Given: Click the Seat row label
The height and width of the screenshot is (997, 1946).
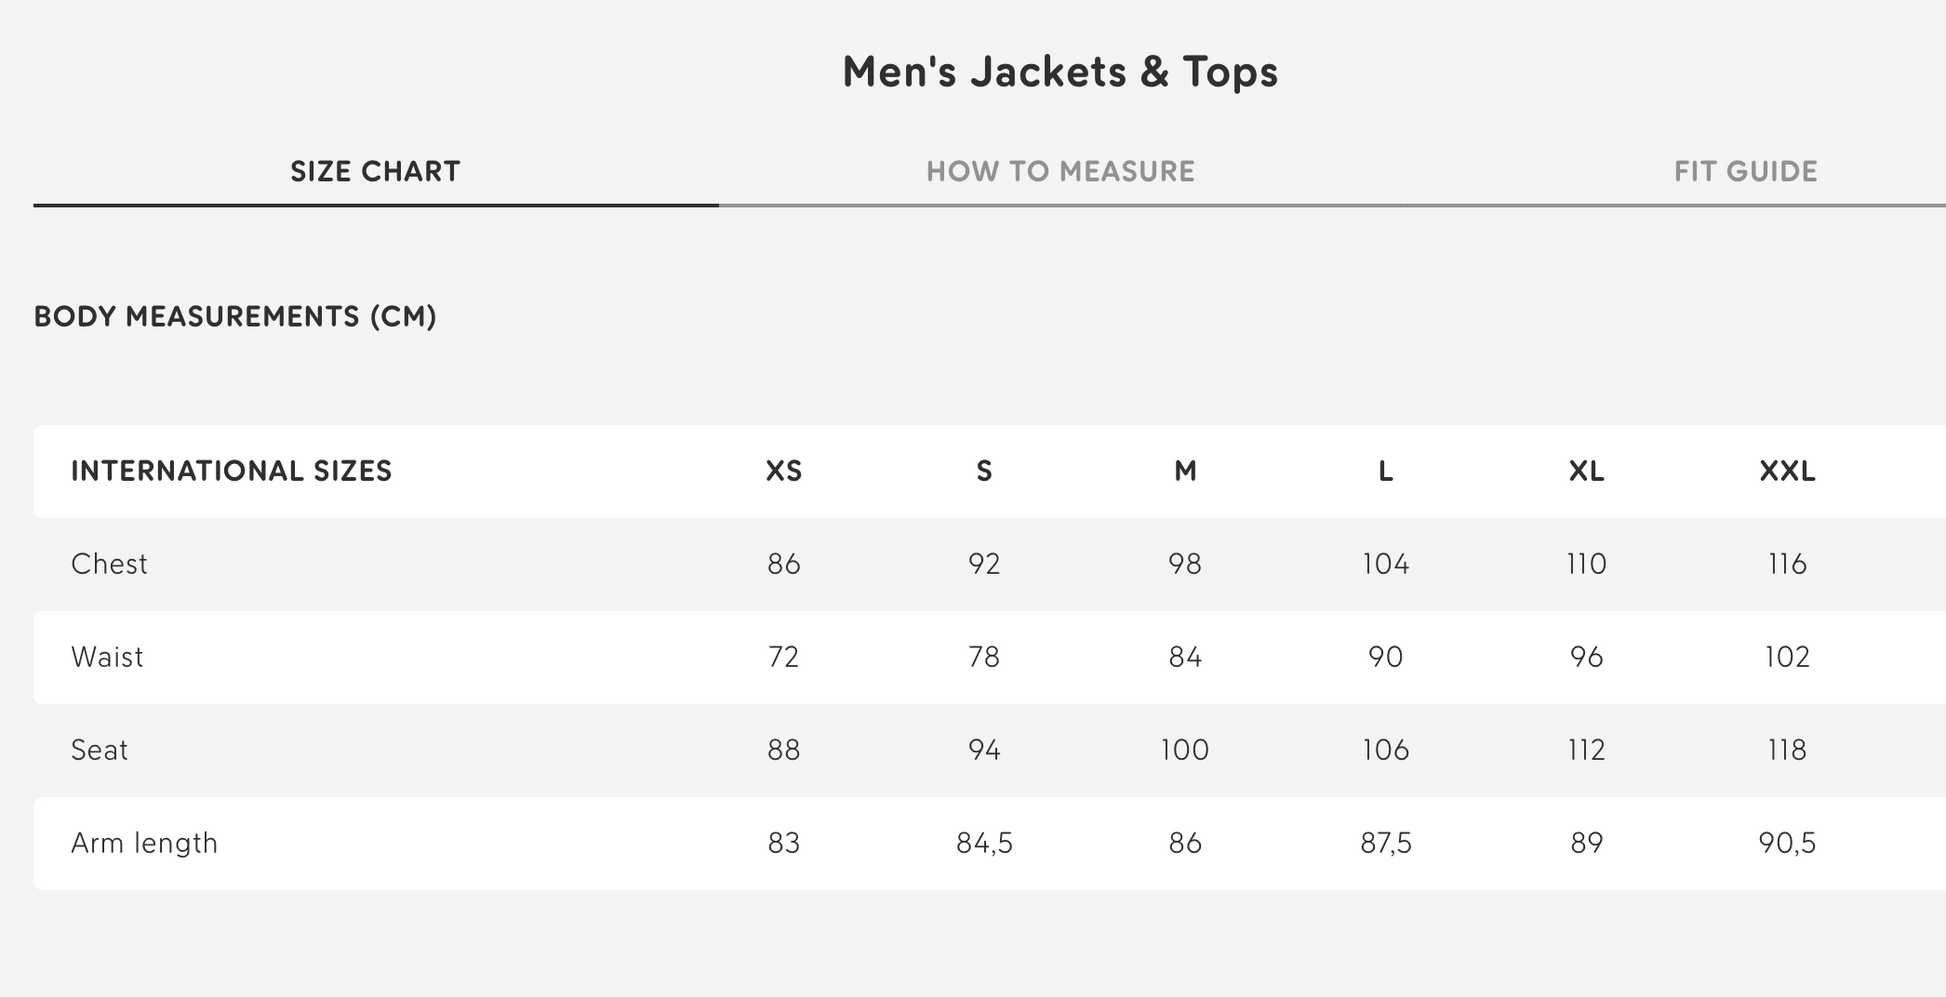Looking at the screenshot, I should click(x=99, y=749).
